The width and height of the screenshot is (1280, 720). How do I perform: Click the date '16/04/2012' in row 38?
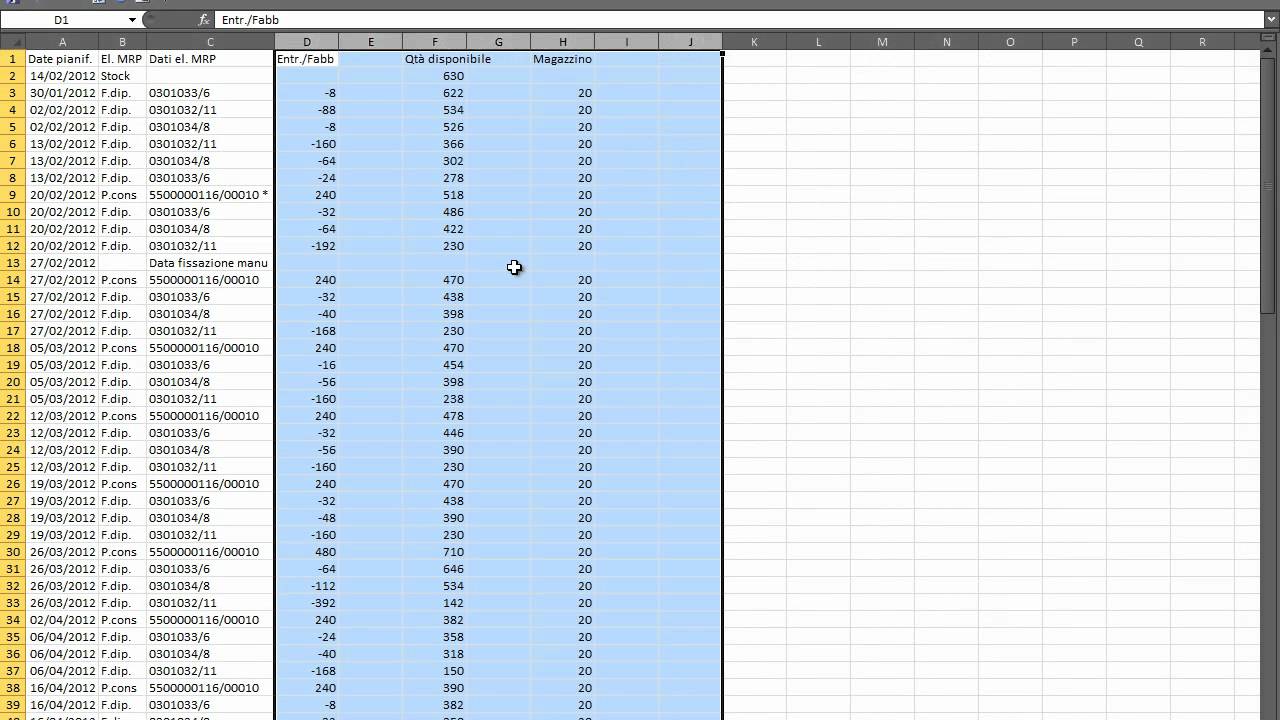tap(62, 688)
